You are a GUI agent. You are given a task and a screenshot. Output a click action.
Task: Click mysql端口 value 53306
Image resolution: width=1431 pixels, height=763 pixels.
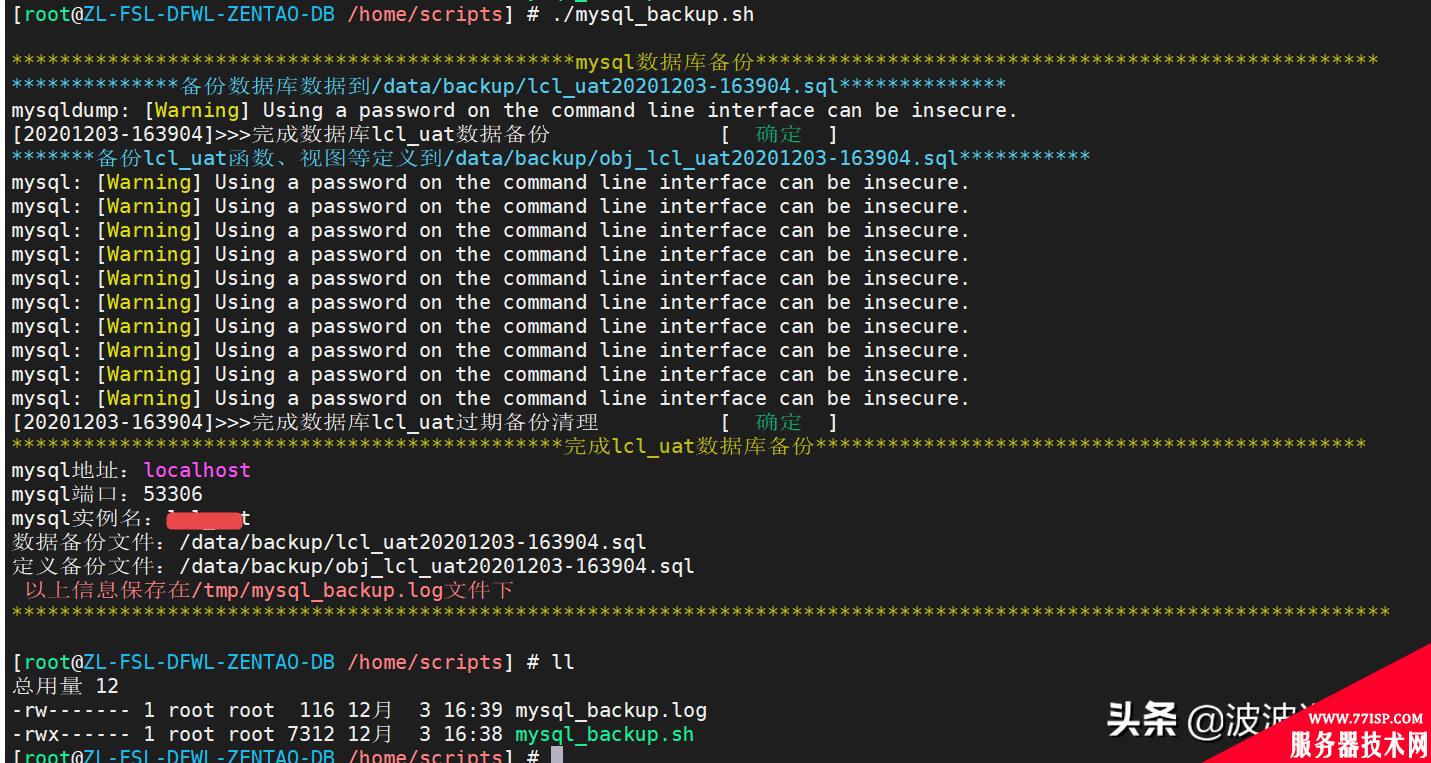(x=173, y=494)
